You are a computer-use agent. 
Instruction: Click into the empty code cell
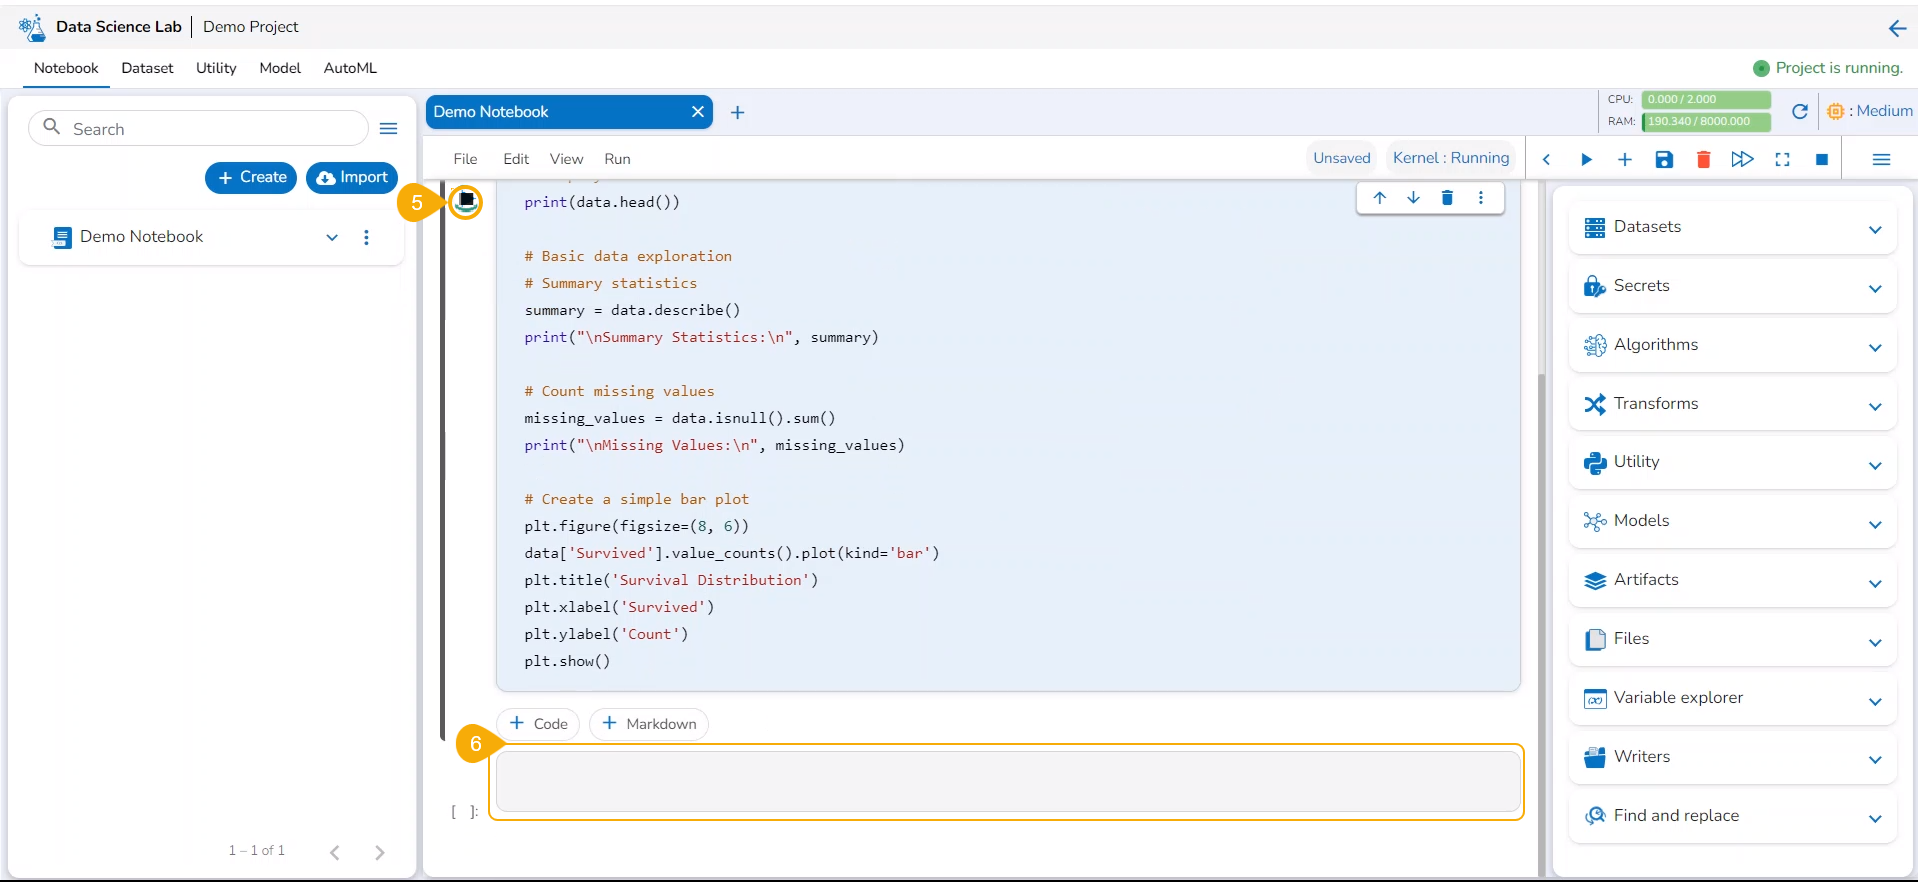(x=1007, y=782)
